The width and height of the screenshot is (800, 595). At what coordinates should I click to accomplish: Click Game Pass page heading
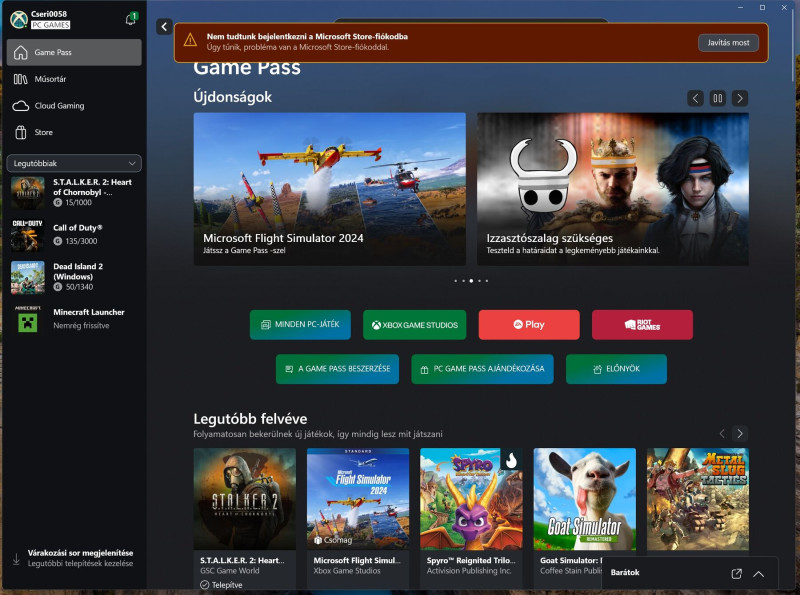pos(247,68)
